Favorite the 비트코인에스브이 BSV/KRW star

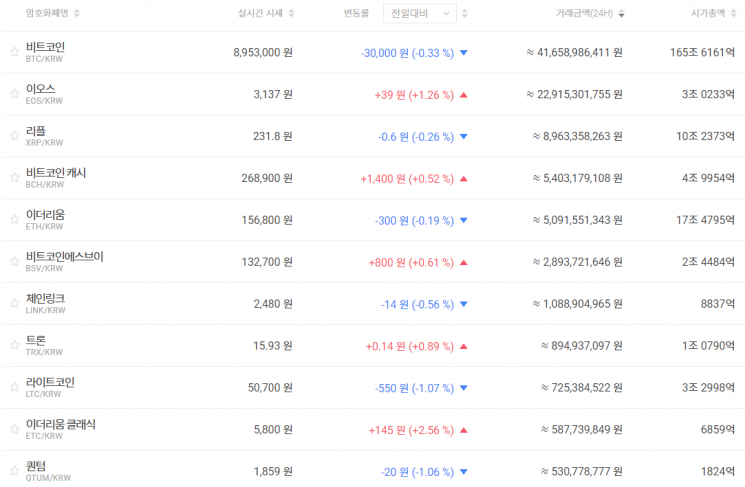14,261
